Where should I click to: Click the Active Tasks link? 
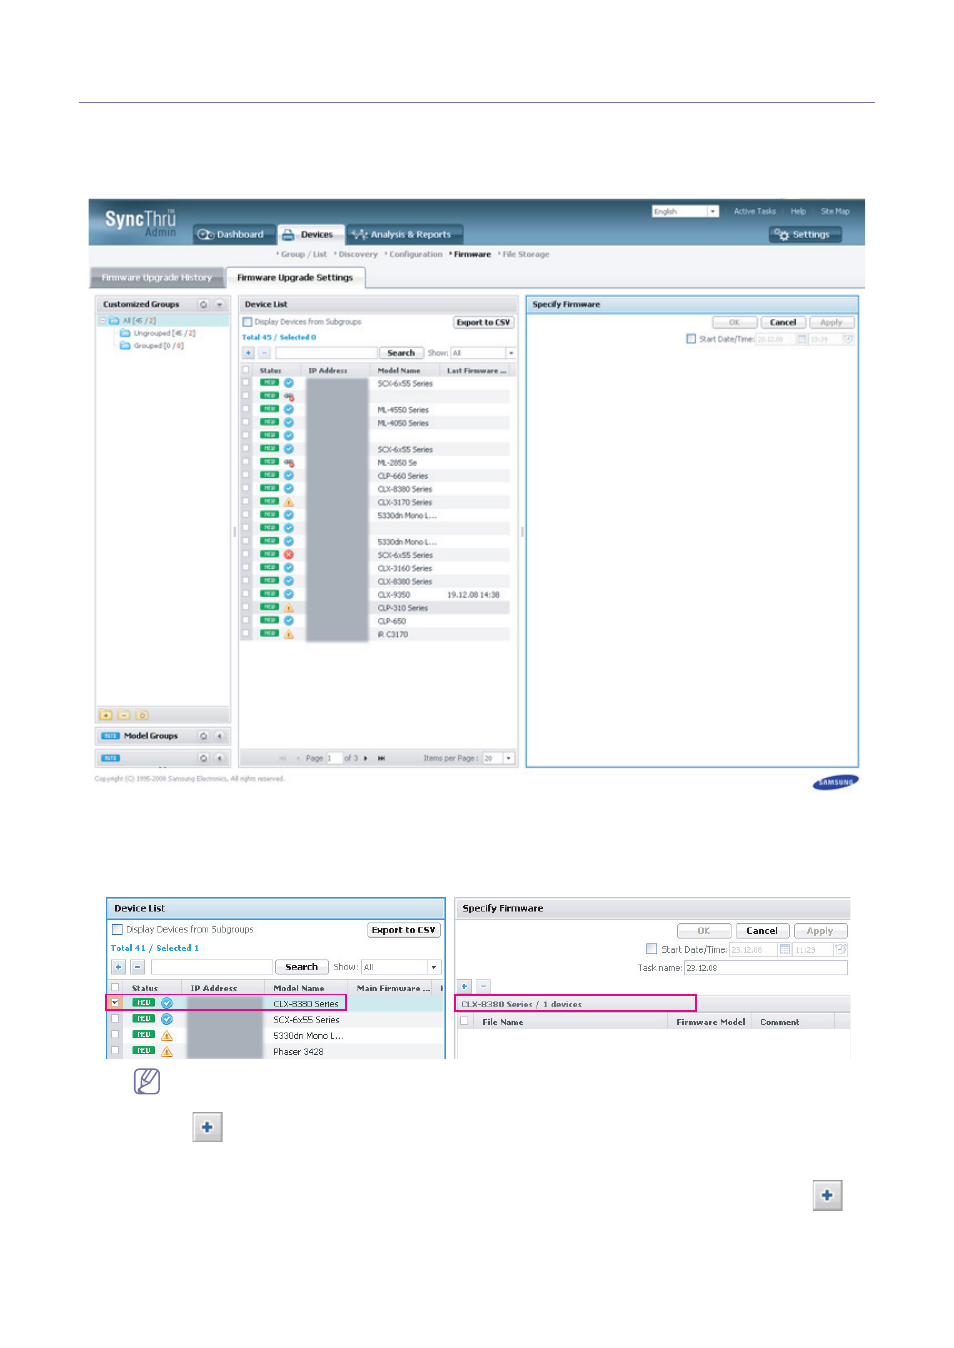[x=754, y=211]
